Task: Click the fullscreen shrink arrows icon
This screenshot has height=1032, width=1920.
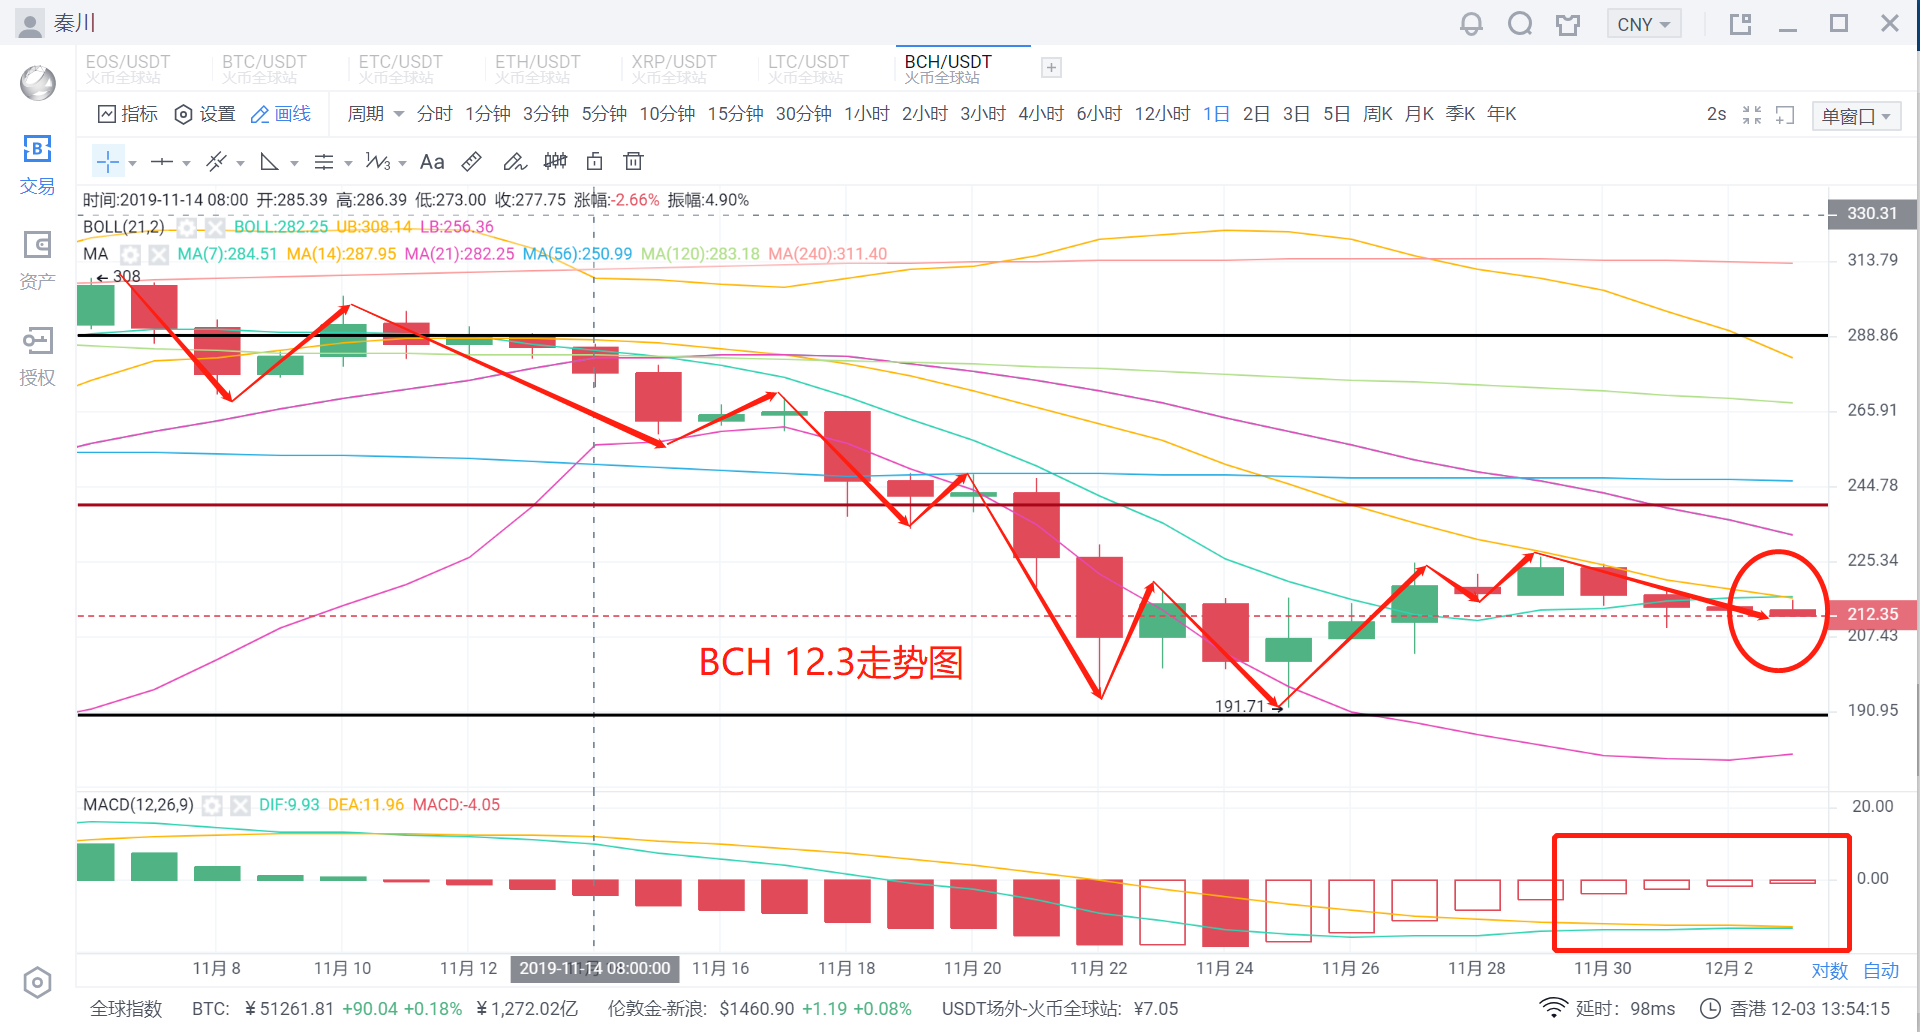Action: (x=1752, y=115)
